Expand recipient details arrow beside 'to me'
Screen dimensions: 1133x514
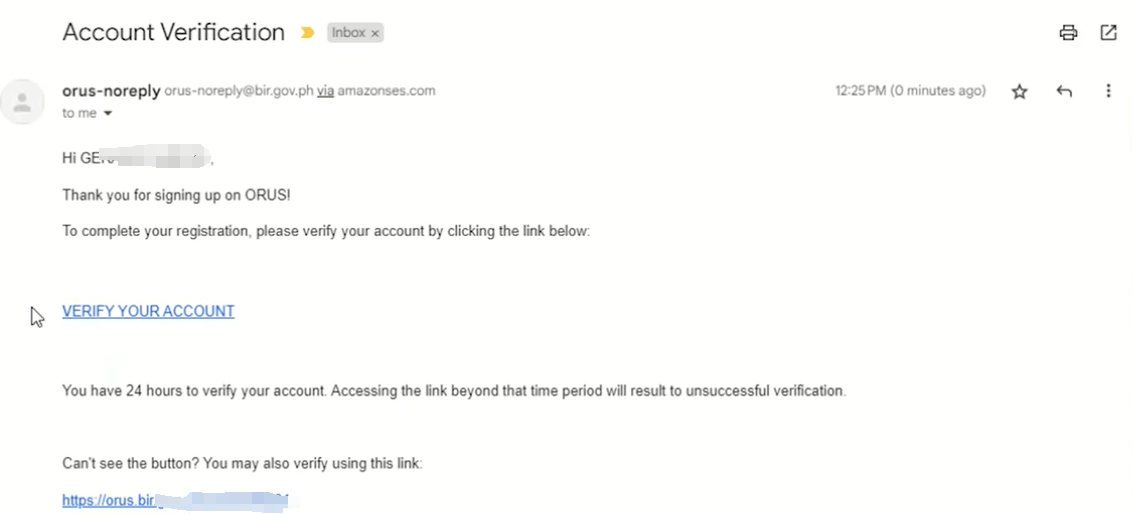point(108,114)
